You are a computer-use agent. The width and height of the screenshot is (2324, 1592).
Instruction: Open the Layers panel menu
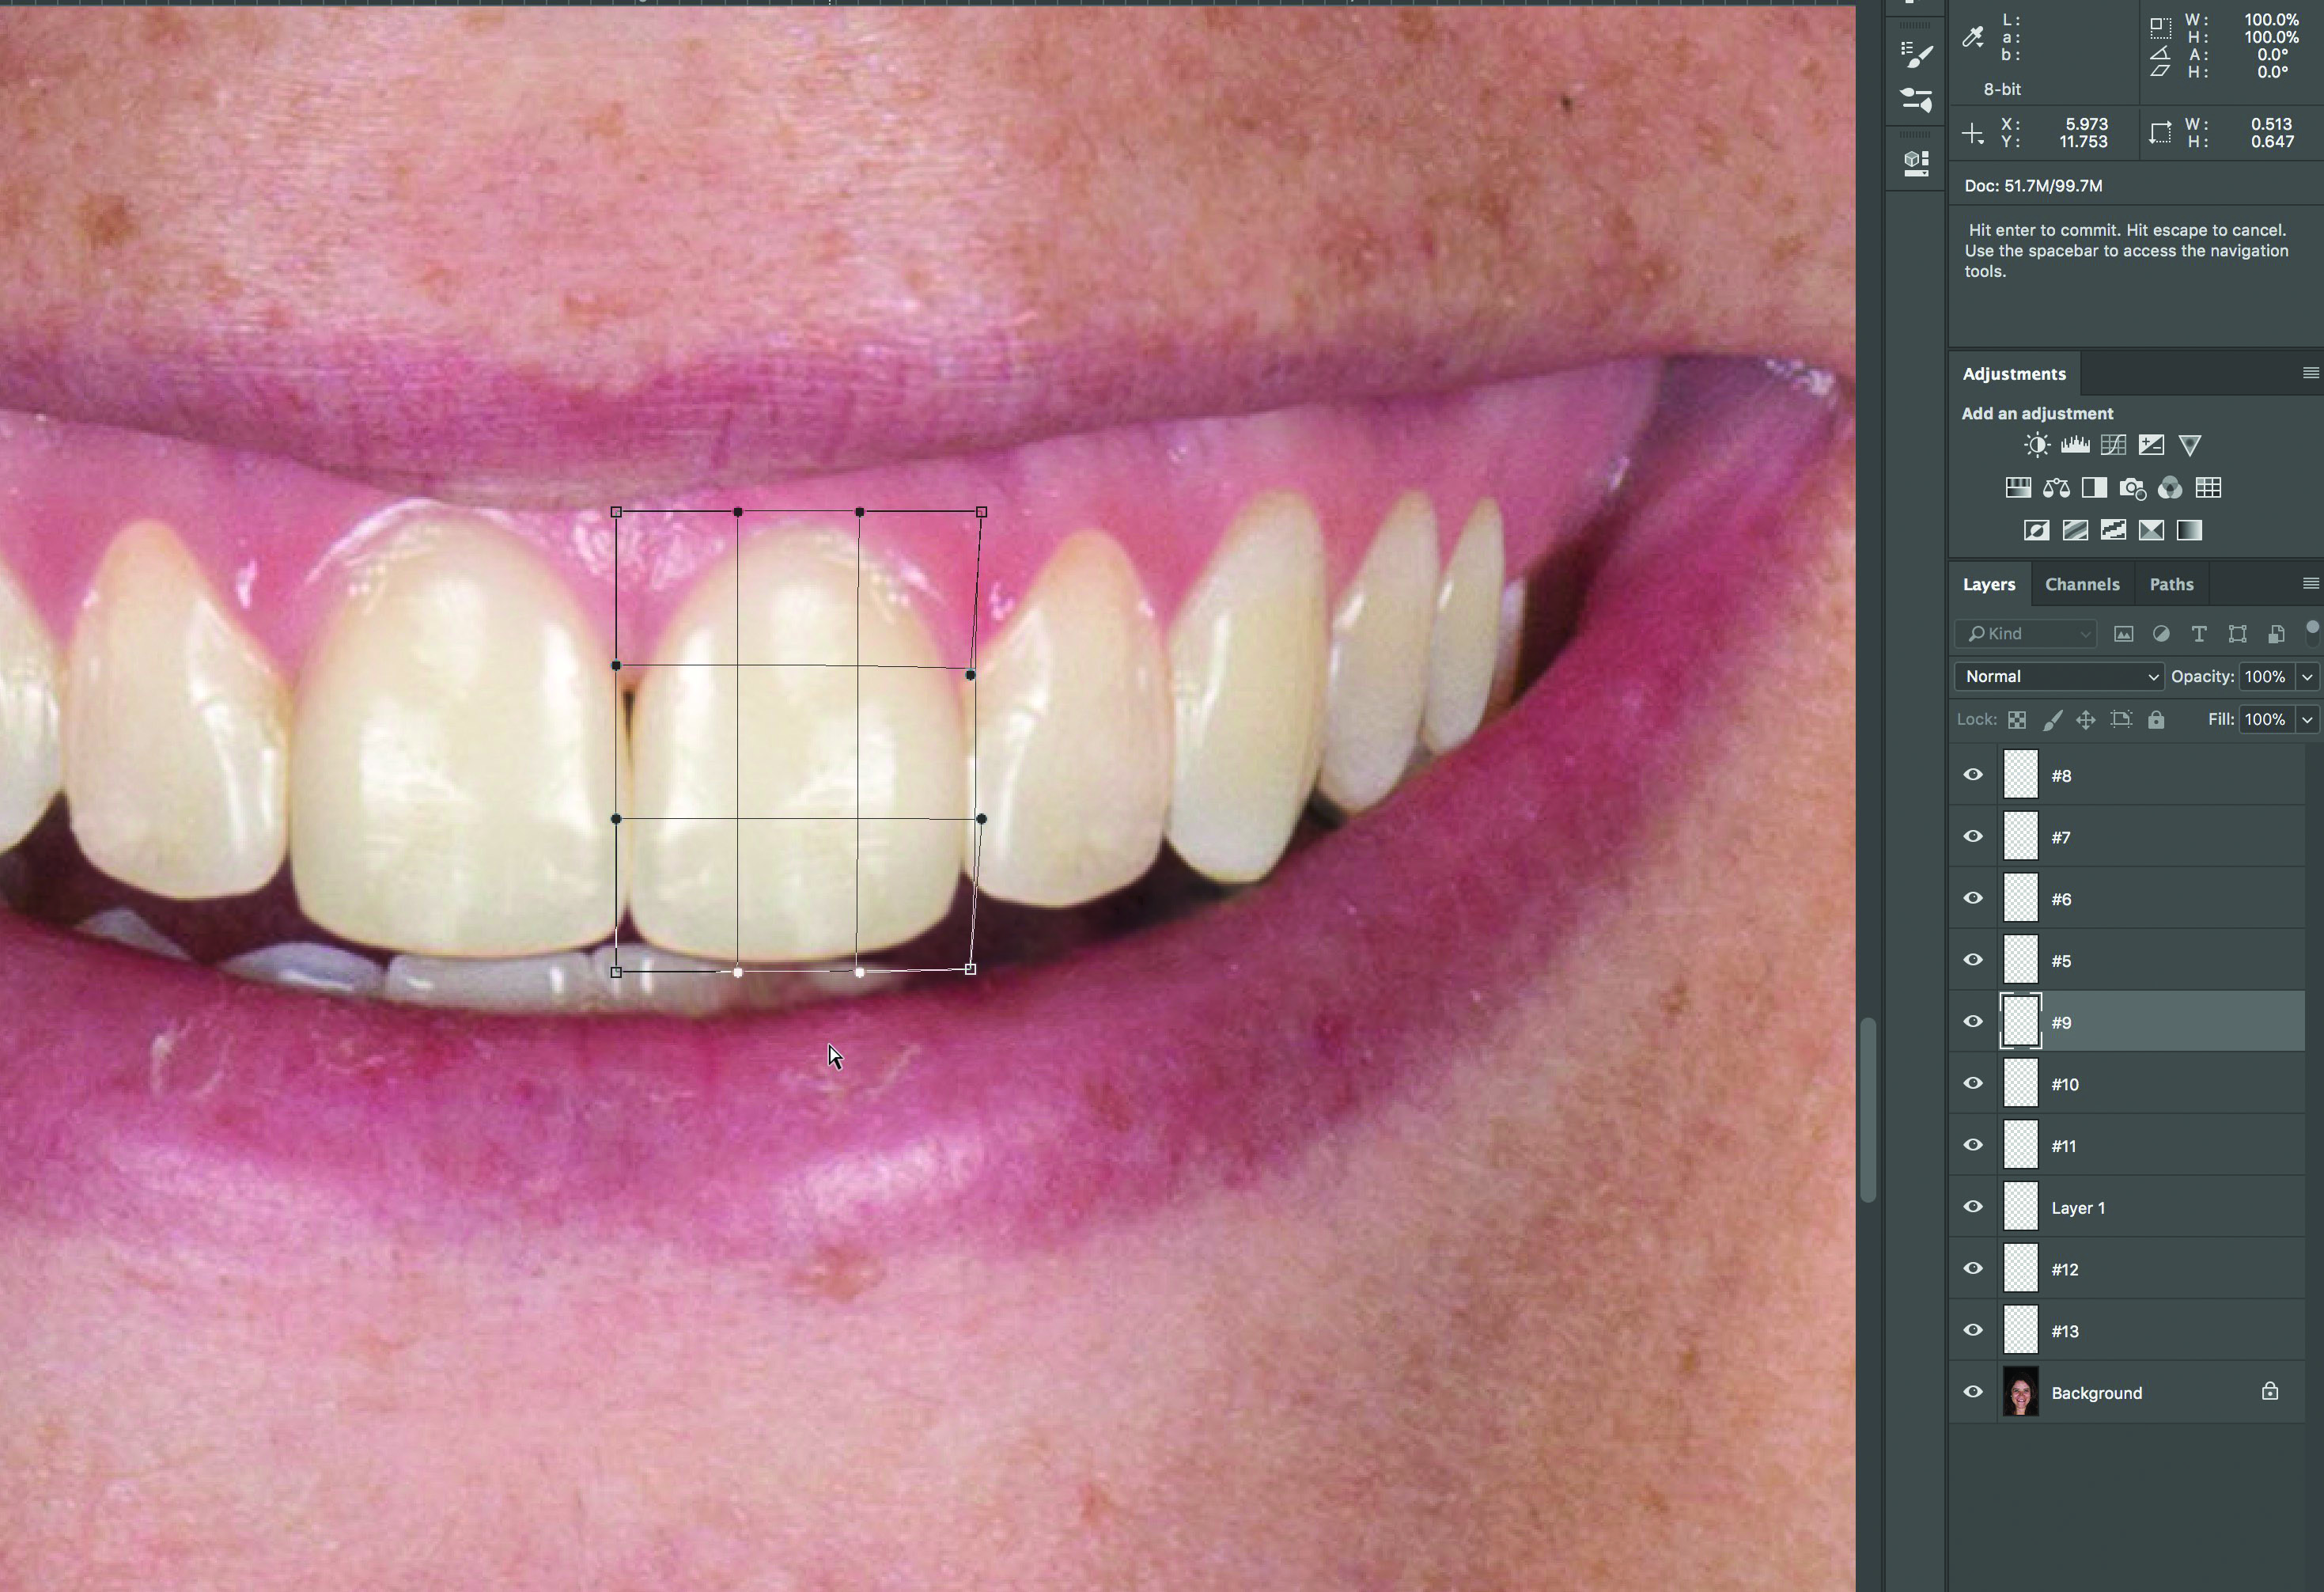point(2310,584)
